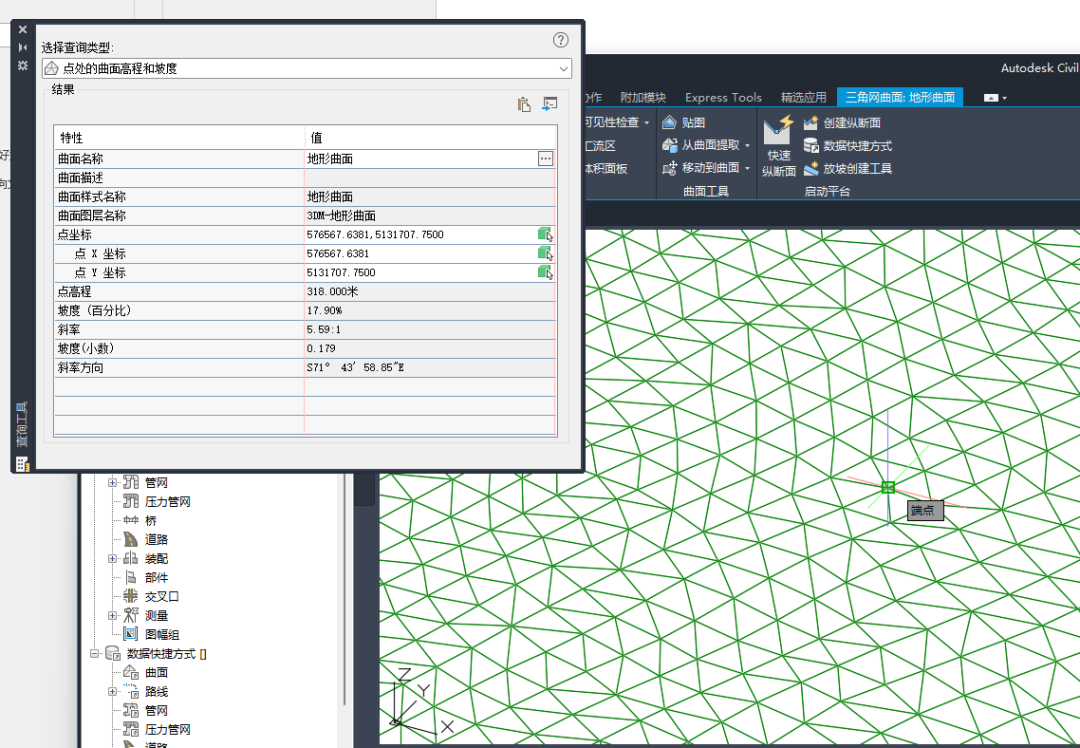Select the 3DM-地形曲面 layer name value
1080x748 pixels.
[x=341, y=216]
